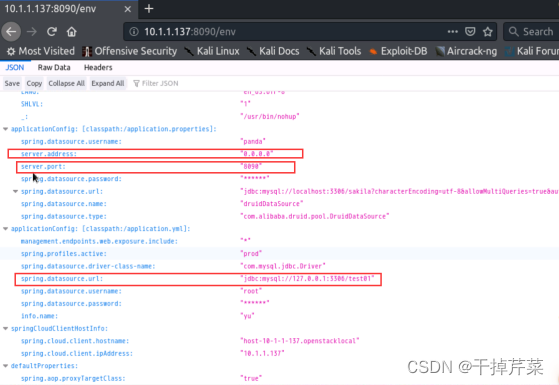Bookmark this page with the star icon
559x385 pixels.
click(488, 32)
